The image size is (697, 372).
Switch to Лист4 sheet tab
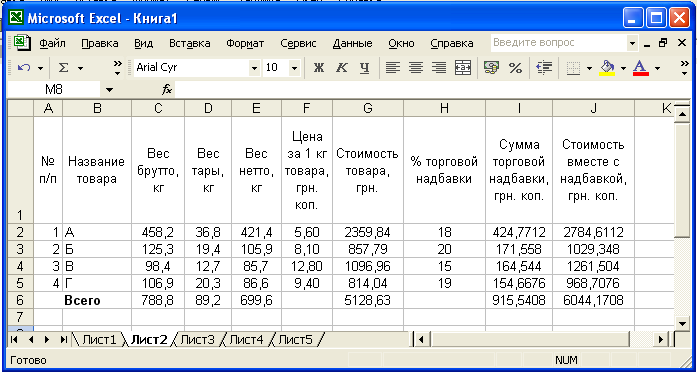click(246, 340)
